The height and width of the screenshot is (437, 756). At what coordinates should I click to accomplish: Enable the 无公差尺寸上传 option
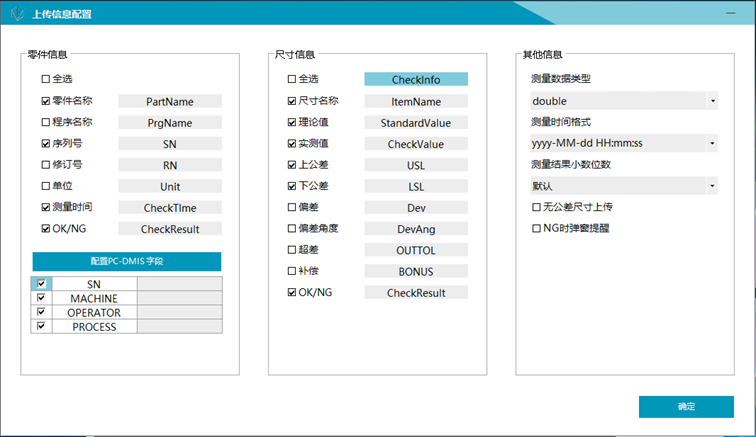pyautogui.click(x=536, y=207)
